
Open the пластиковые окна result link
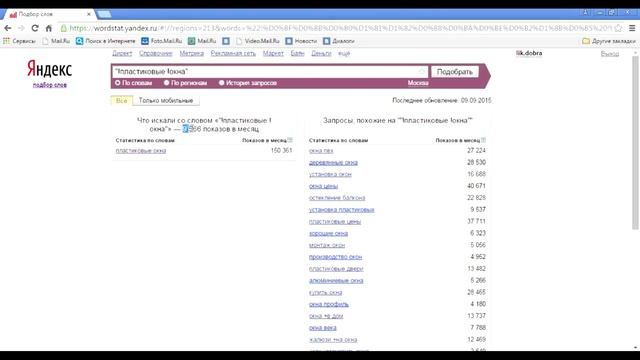(140, 151)
